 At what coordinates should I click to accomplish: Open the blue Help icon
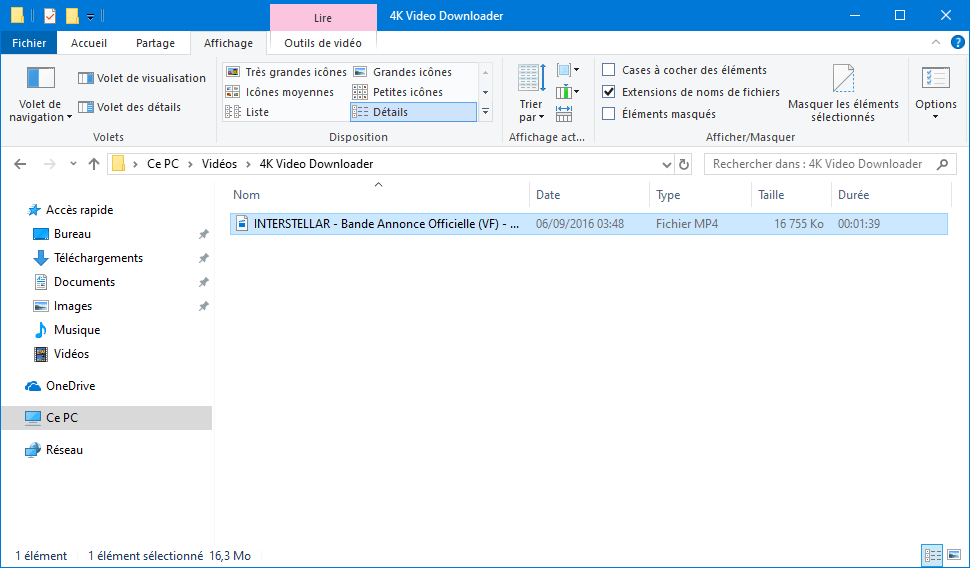coord(957,43)
